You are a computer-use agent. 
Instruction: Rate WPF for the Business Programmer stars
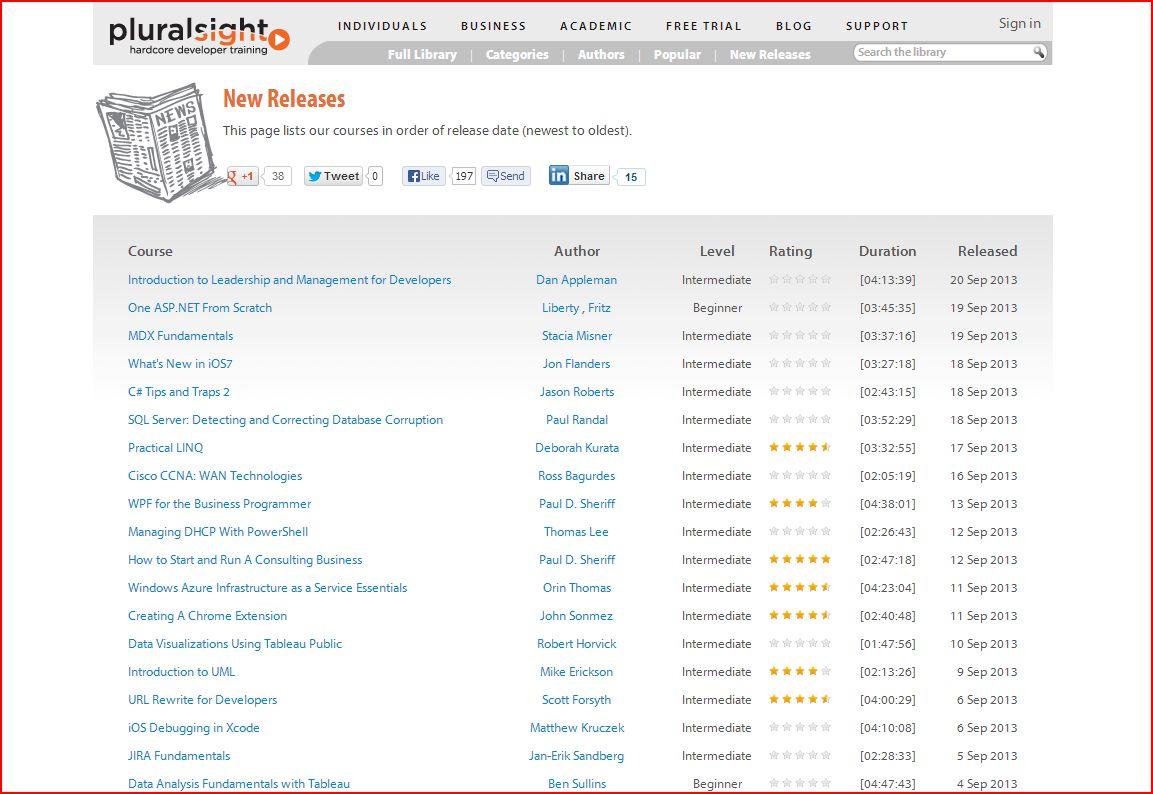click(800, 504)
